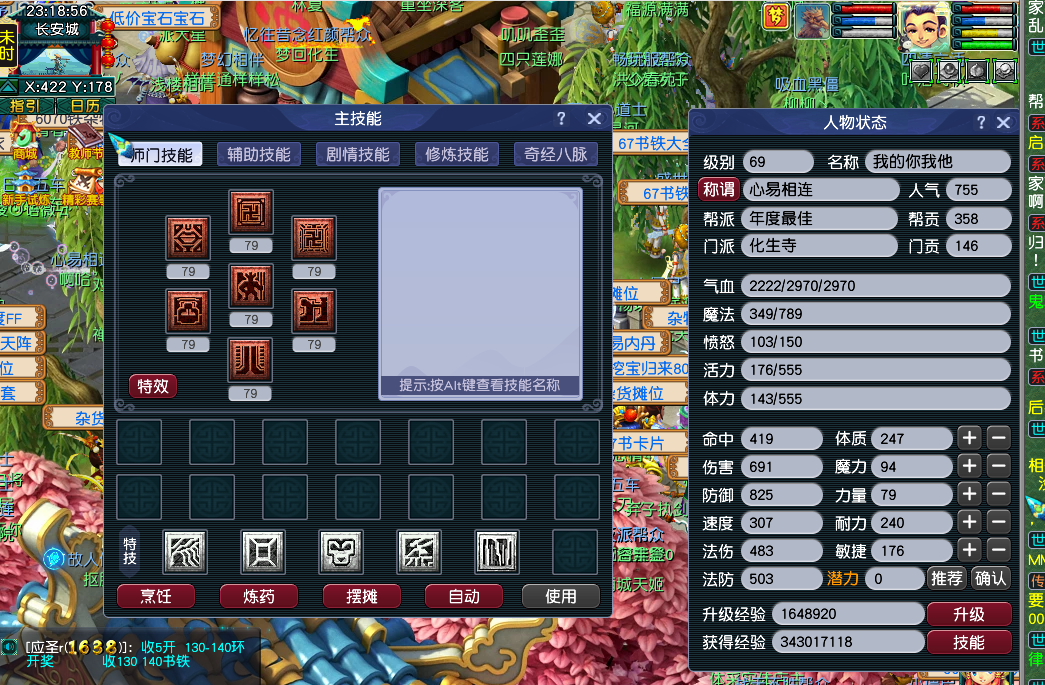The image size is (1045, 685).
Task: Click the orange 梦 badge icon
Action: click(x=775, y=16)
